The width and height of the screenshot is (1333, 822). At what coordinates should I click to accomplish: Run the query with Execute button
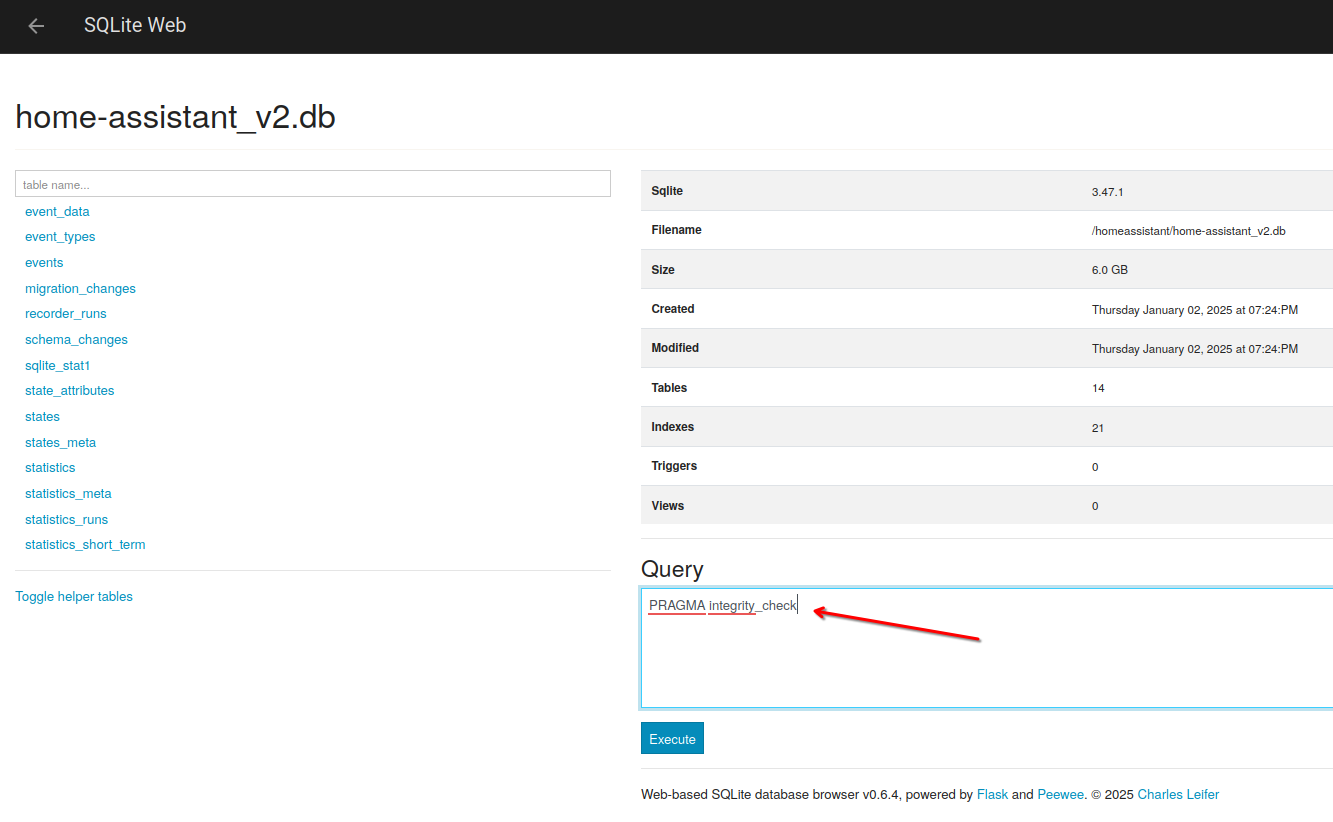click(672, 738)
